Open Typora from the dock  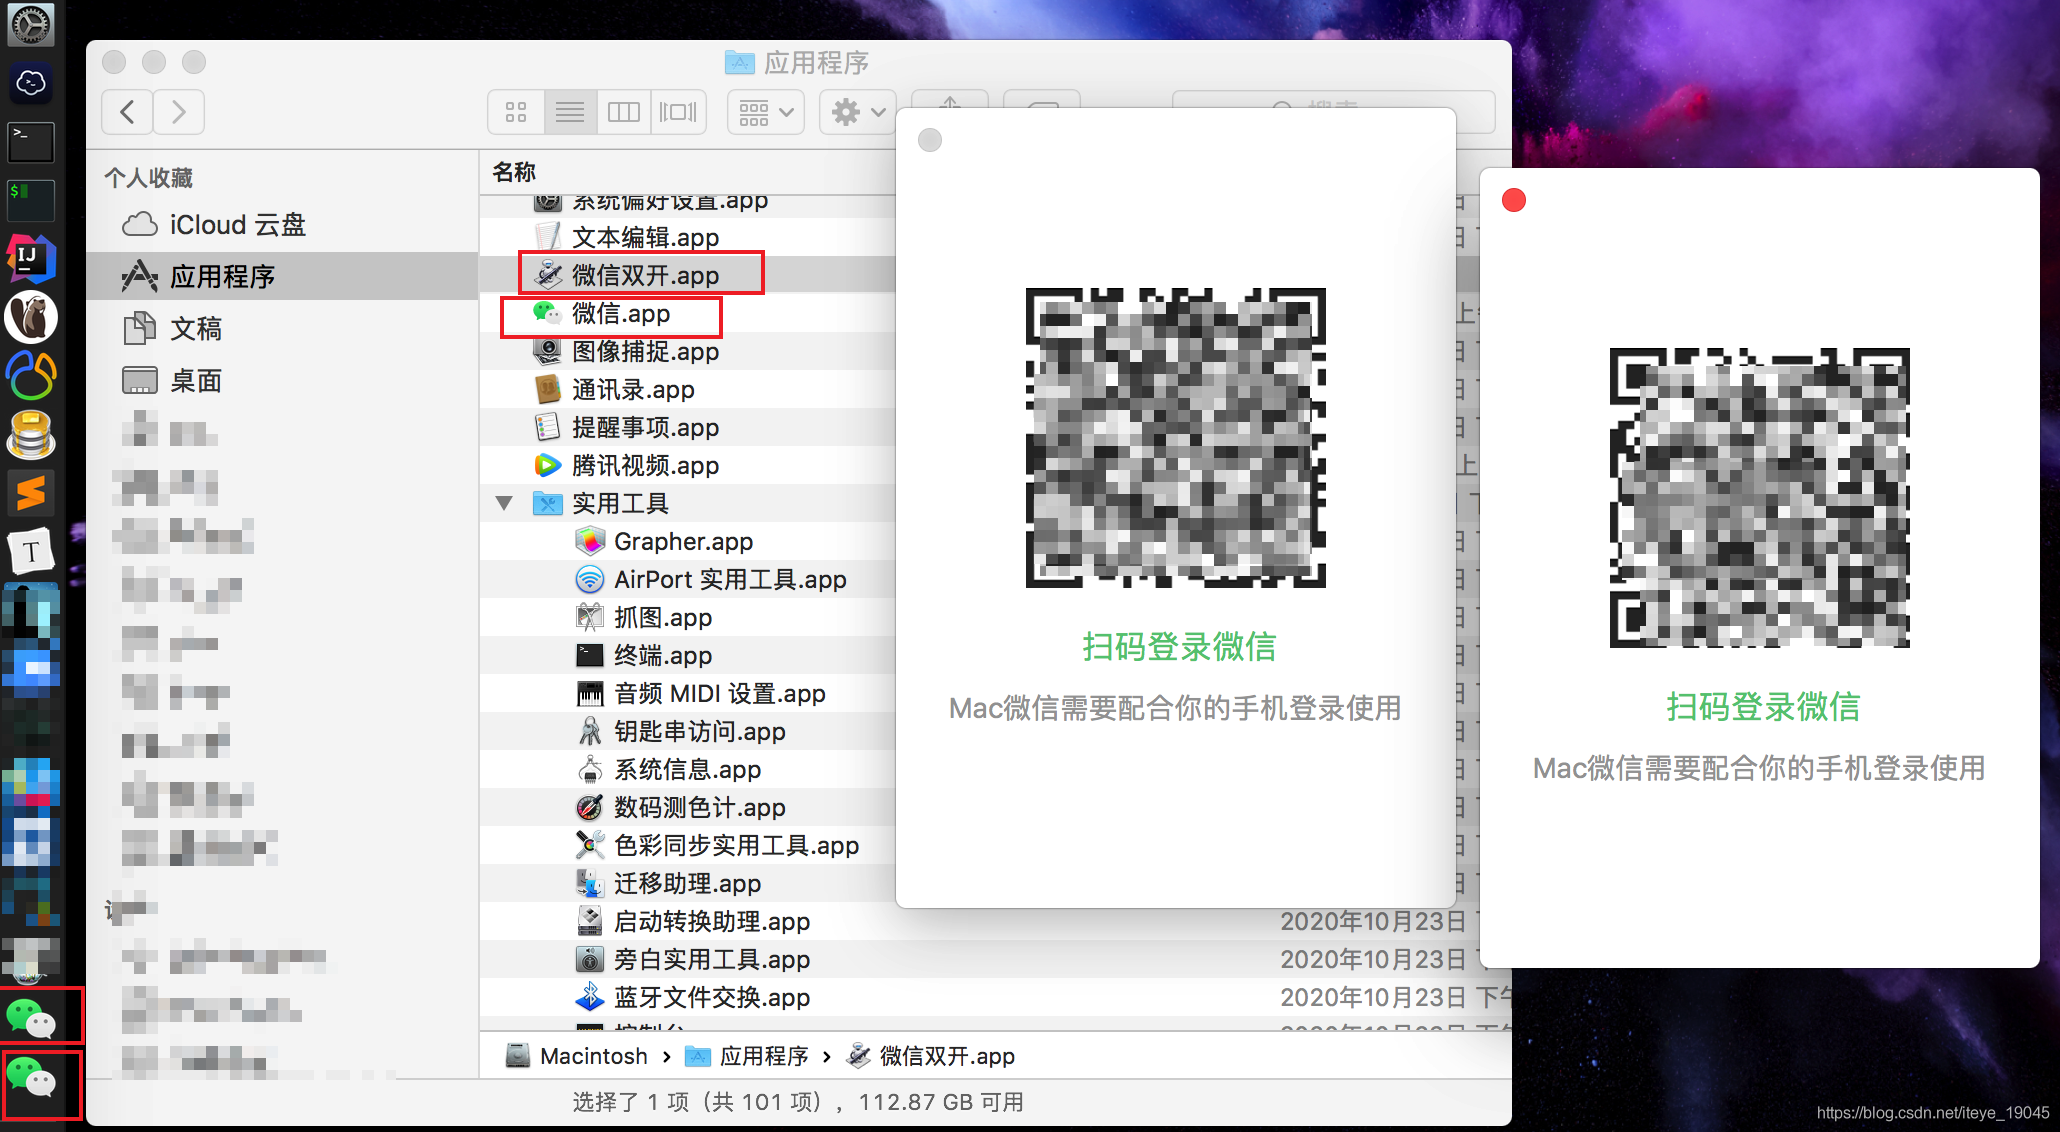point(31,551)
